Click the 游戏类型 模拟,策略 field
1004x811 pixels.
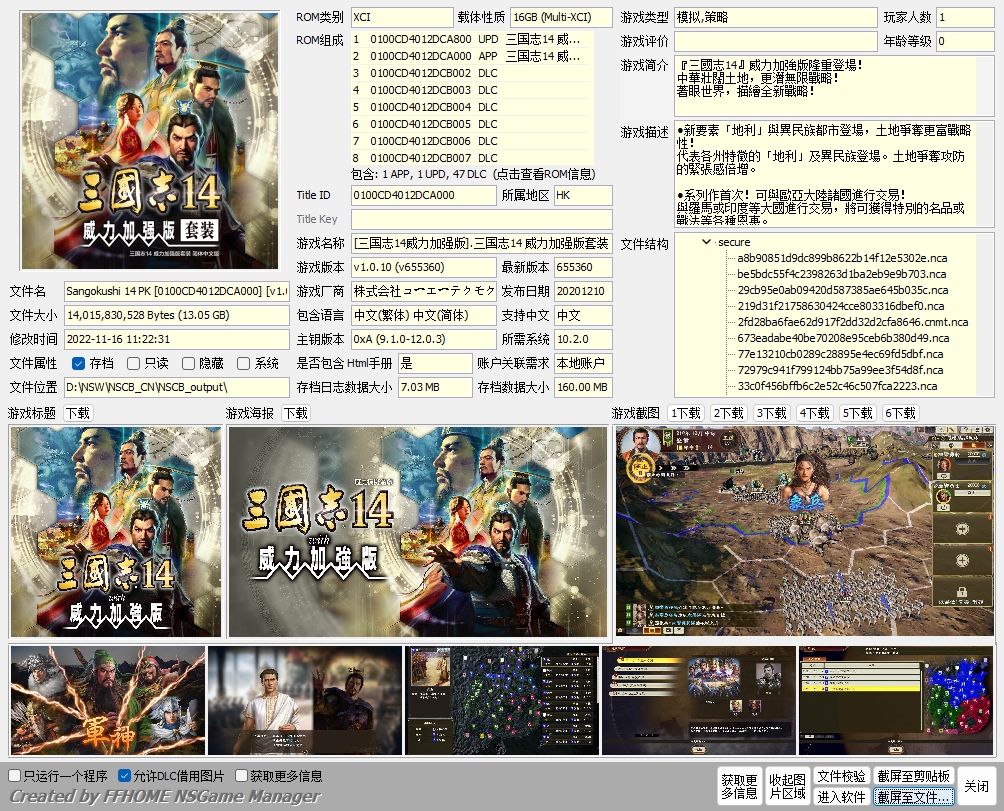(775, 17)
